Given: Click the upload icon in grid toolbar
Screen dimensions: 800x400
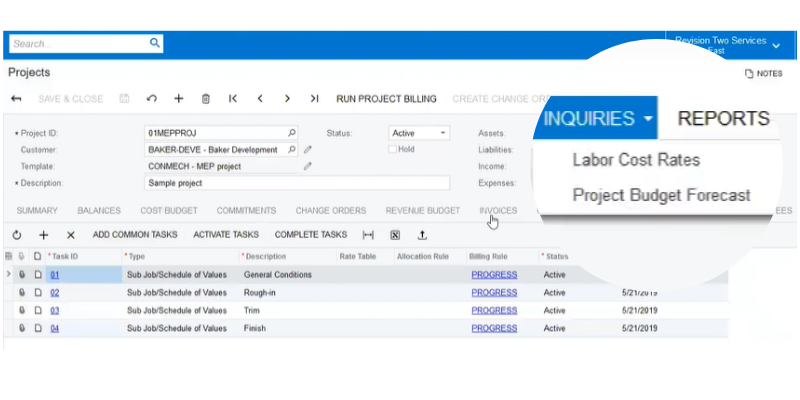Looking at the screenshot, I should coord(422,235).
